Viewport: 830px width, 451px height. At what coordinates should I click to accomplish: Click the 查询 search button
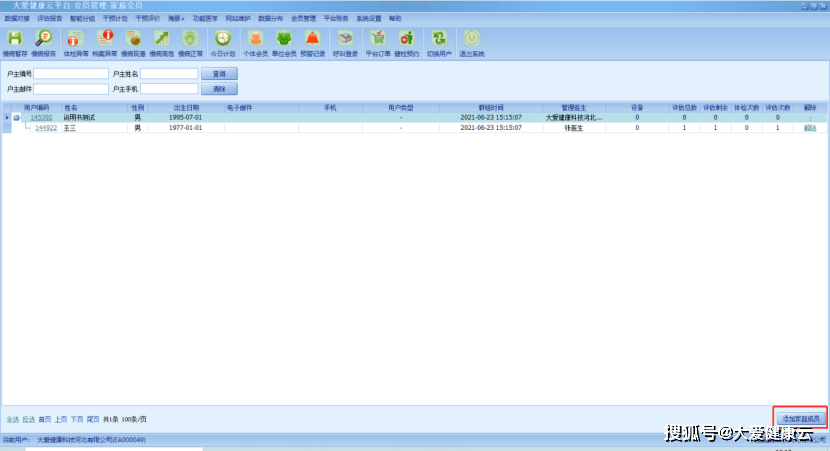point(219,73)
